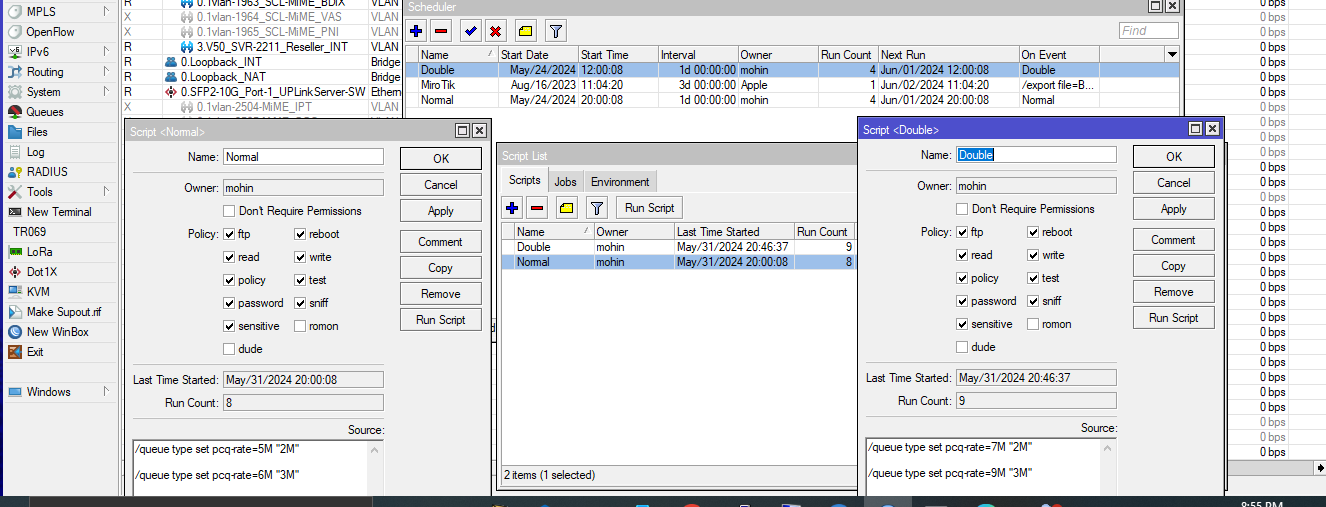The width and height of the screenshot is (1326, 507).
Task: Launch New WinBox from sidebar
Action: pyautogui.click(x=58, y=332)
